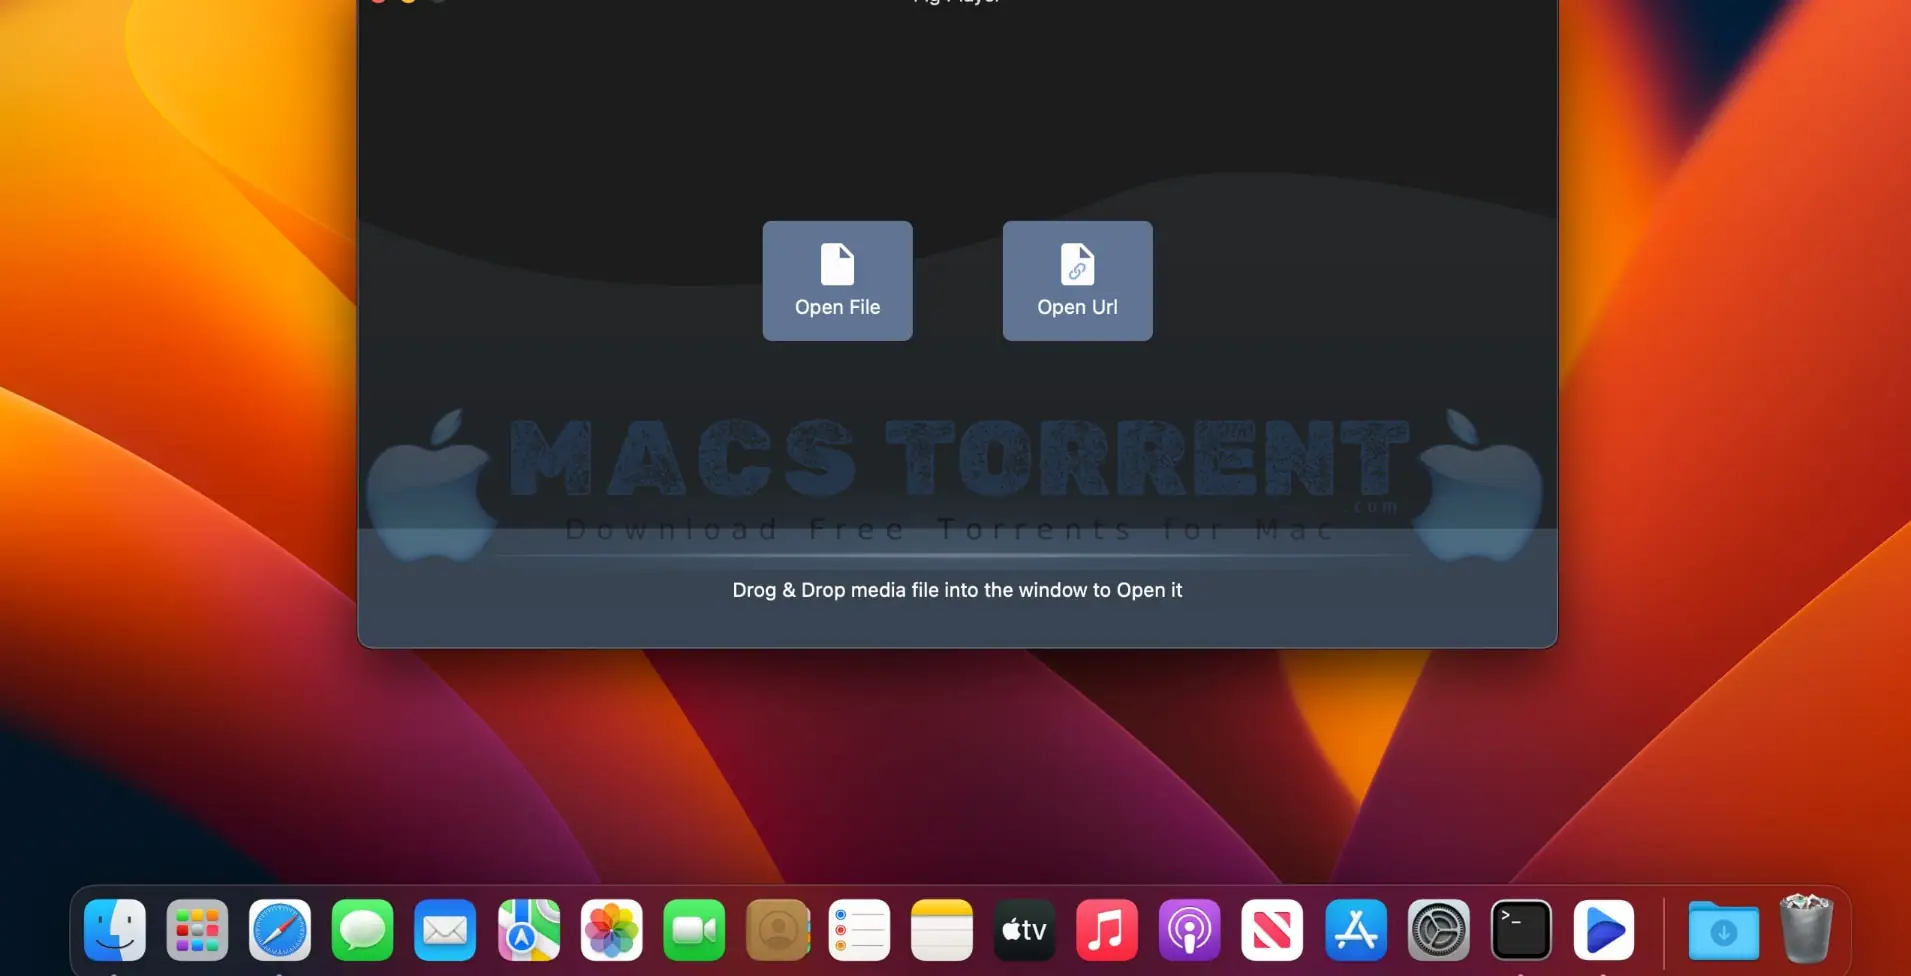Open Music app in the dock
This screenshot has width=1911, height=976.
pyautogui.click(x=1107, y=930)
